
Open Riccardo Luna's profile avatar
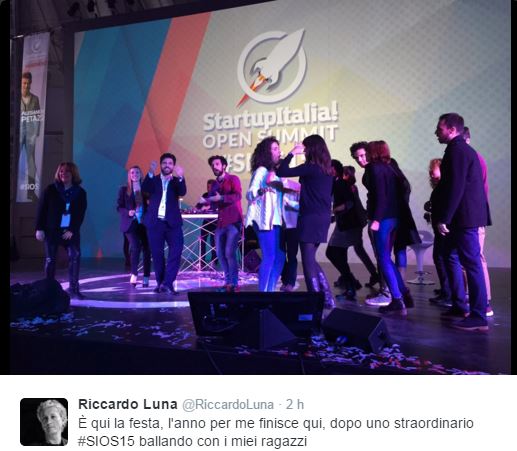(44, 422)
